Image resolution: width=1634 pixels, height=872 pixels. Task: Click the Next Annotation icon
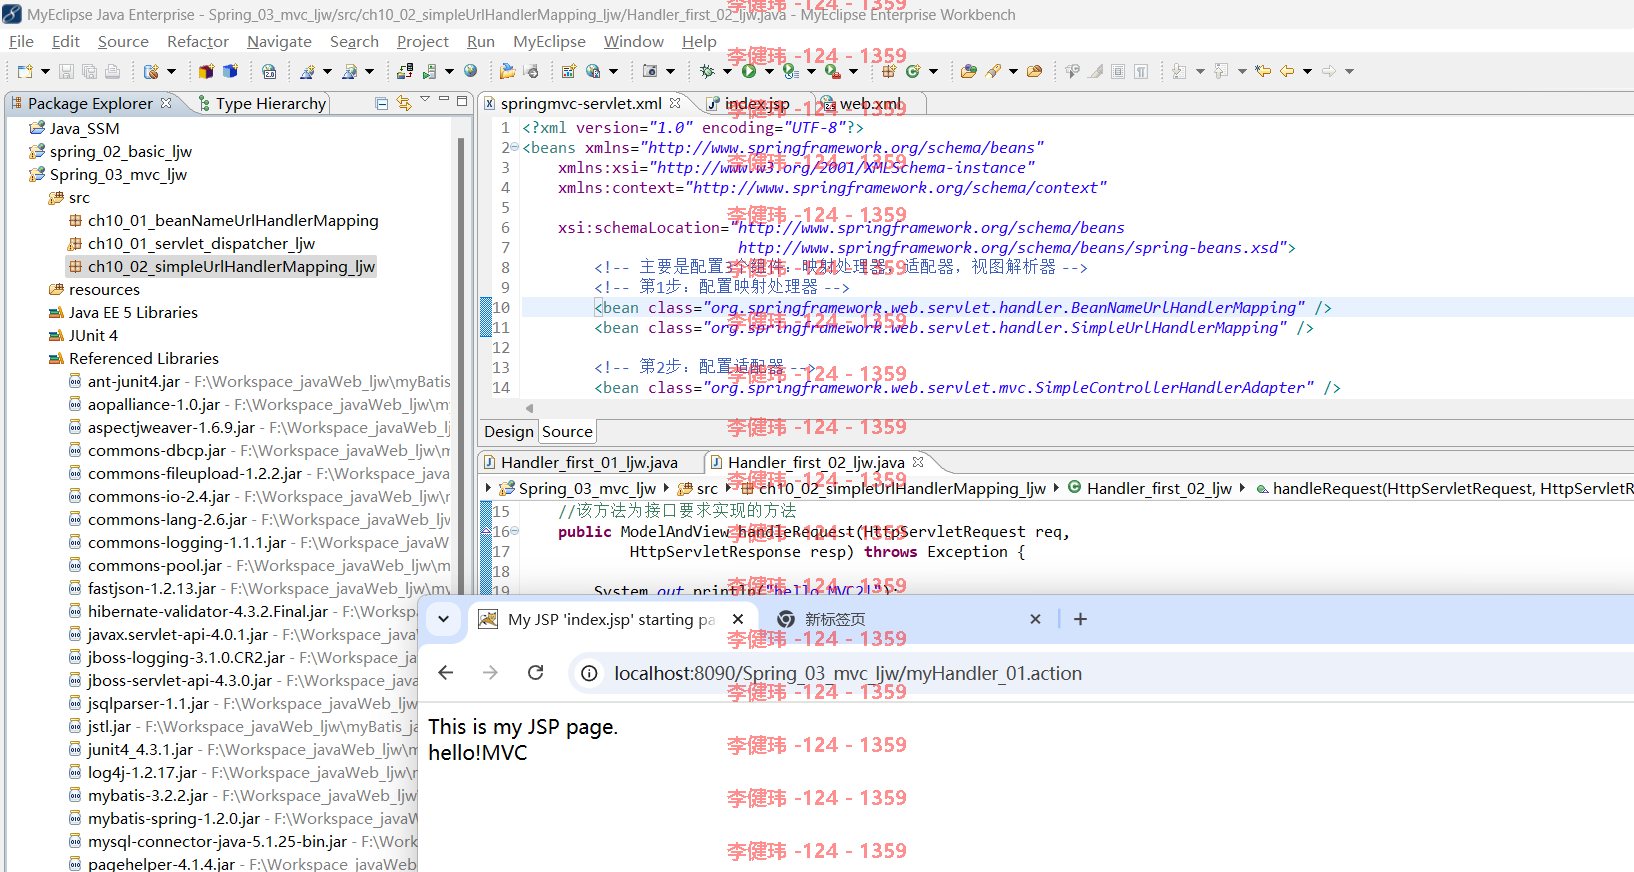[x=1179, y=71]
